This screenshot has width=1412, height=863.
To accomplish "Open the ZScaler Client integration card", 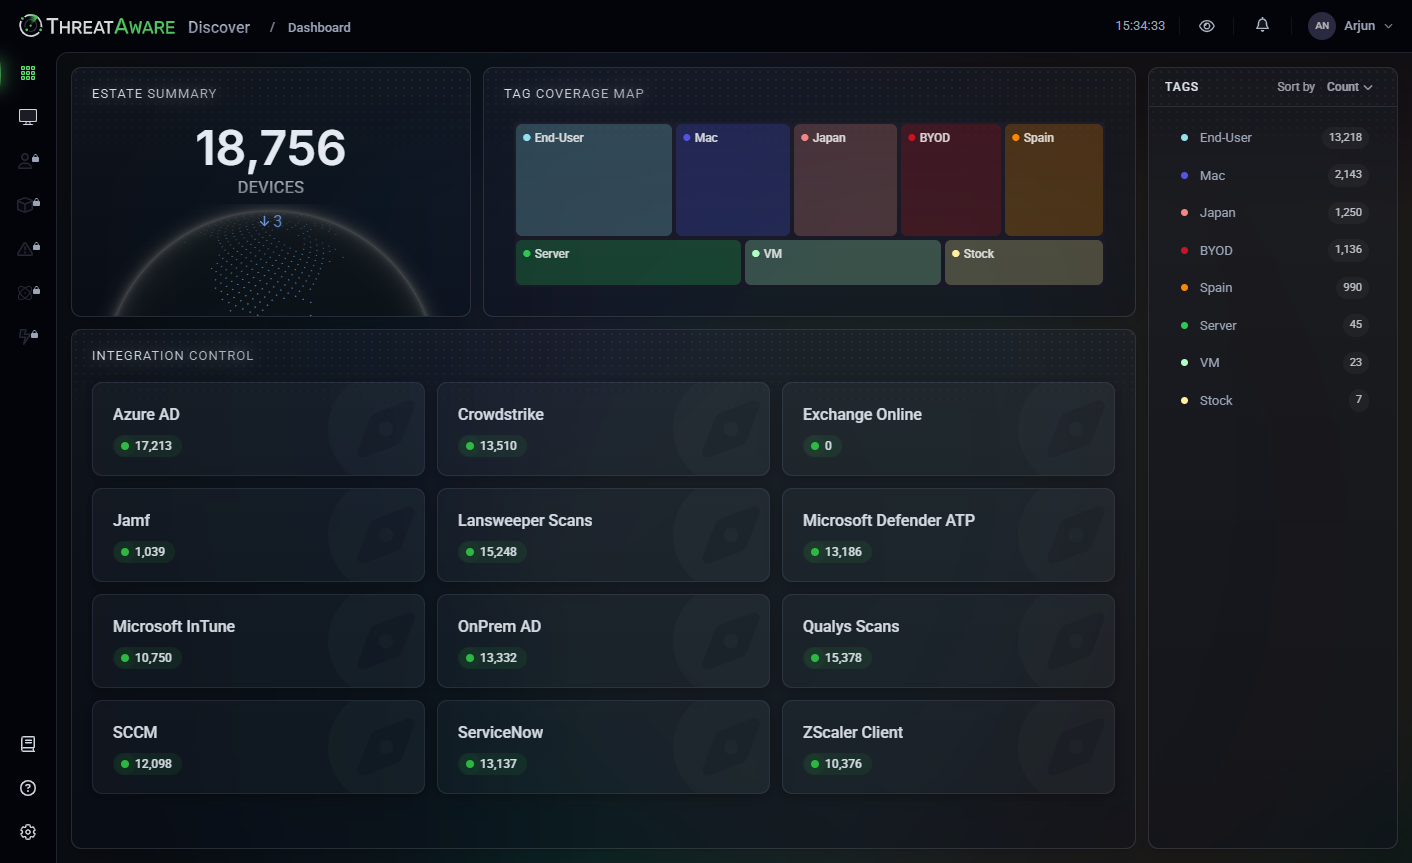I will tap(948, 747).
